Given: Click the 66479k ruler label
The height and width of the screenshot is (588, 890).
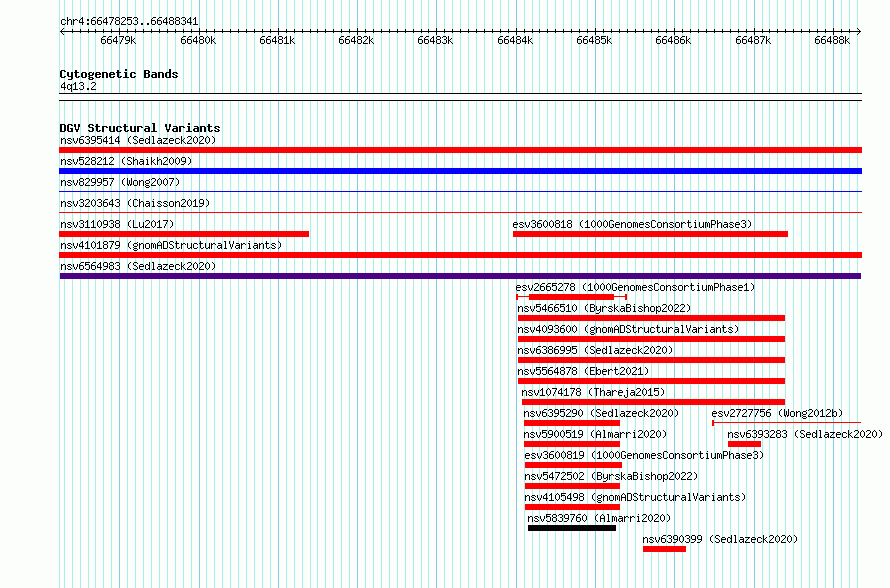Looking at the screenshot, I should pyautogui.click(x=118, y=40).
